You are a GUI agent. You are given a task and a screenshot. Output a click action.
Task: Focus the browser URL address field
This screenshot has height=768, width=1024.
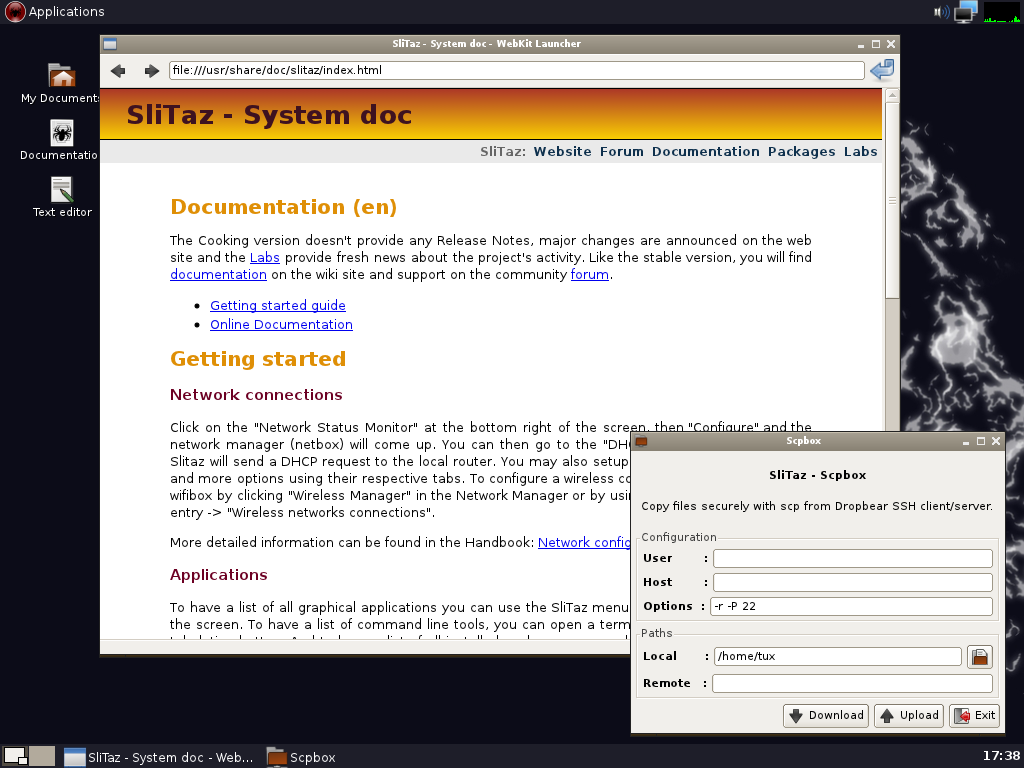pos(517,71)
